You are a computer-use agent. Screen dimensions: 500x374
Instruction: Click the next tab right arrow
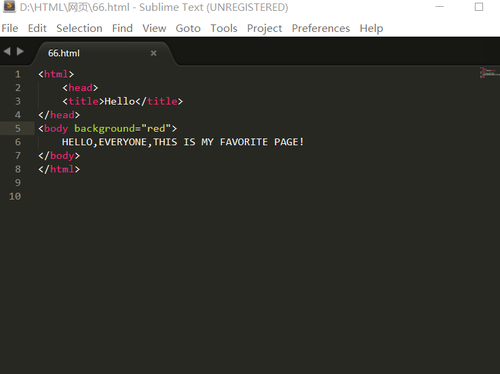(x=20, y=51)
